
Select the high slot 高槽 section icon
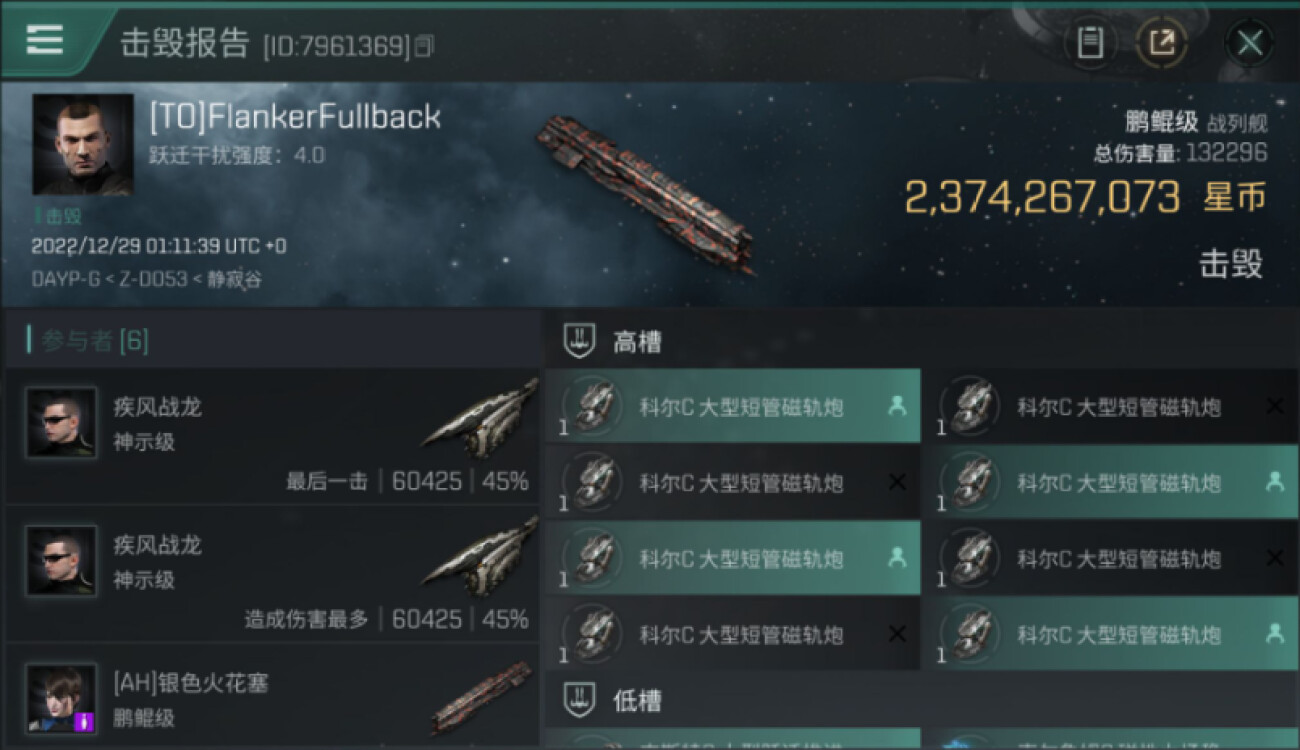point(579,341)
